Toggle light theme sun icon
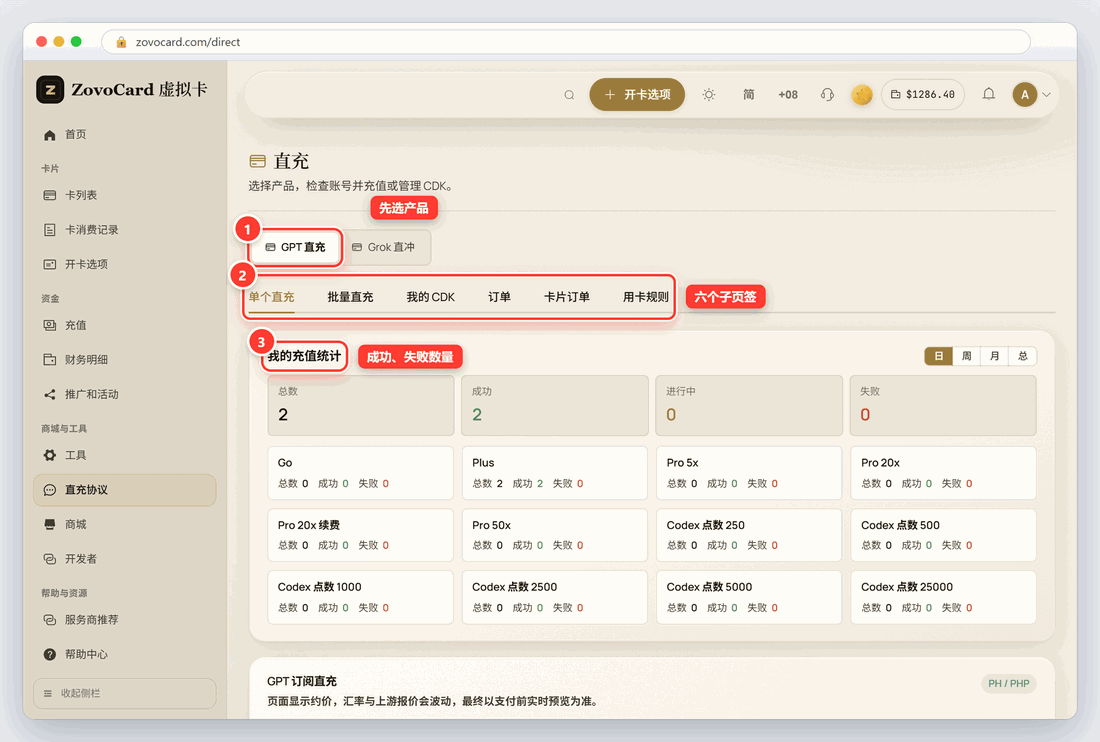This screenshot has height=742, width=1100. point(709,95)
